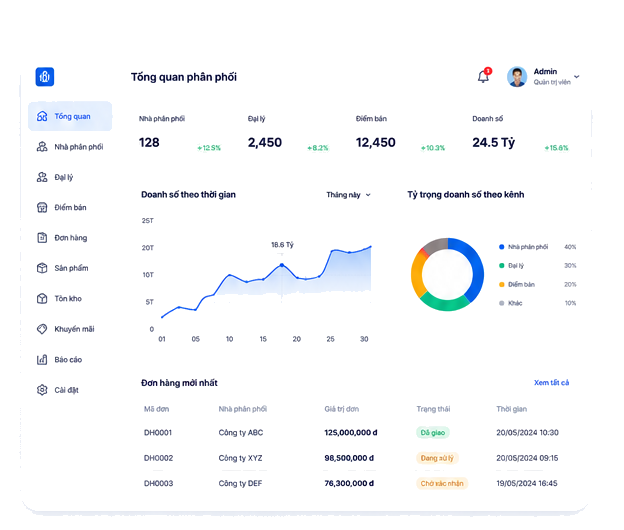Screen dimensions: 624x530
Task: Click the +15.6% growth indicator
Action: tap(557, 148)
